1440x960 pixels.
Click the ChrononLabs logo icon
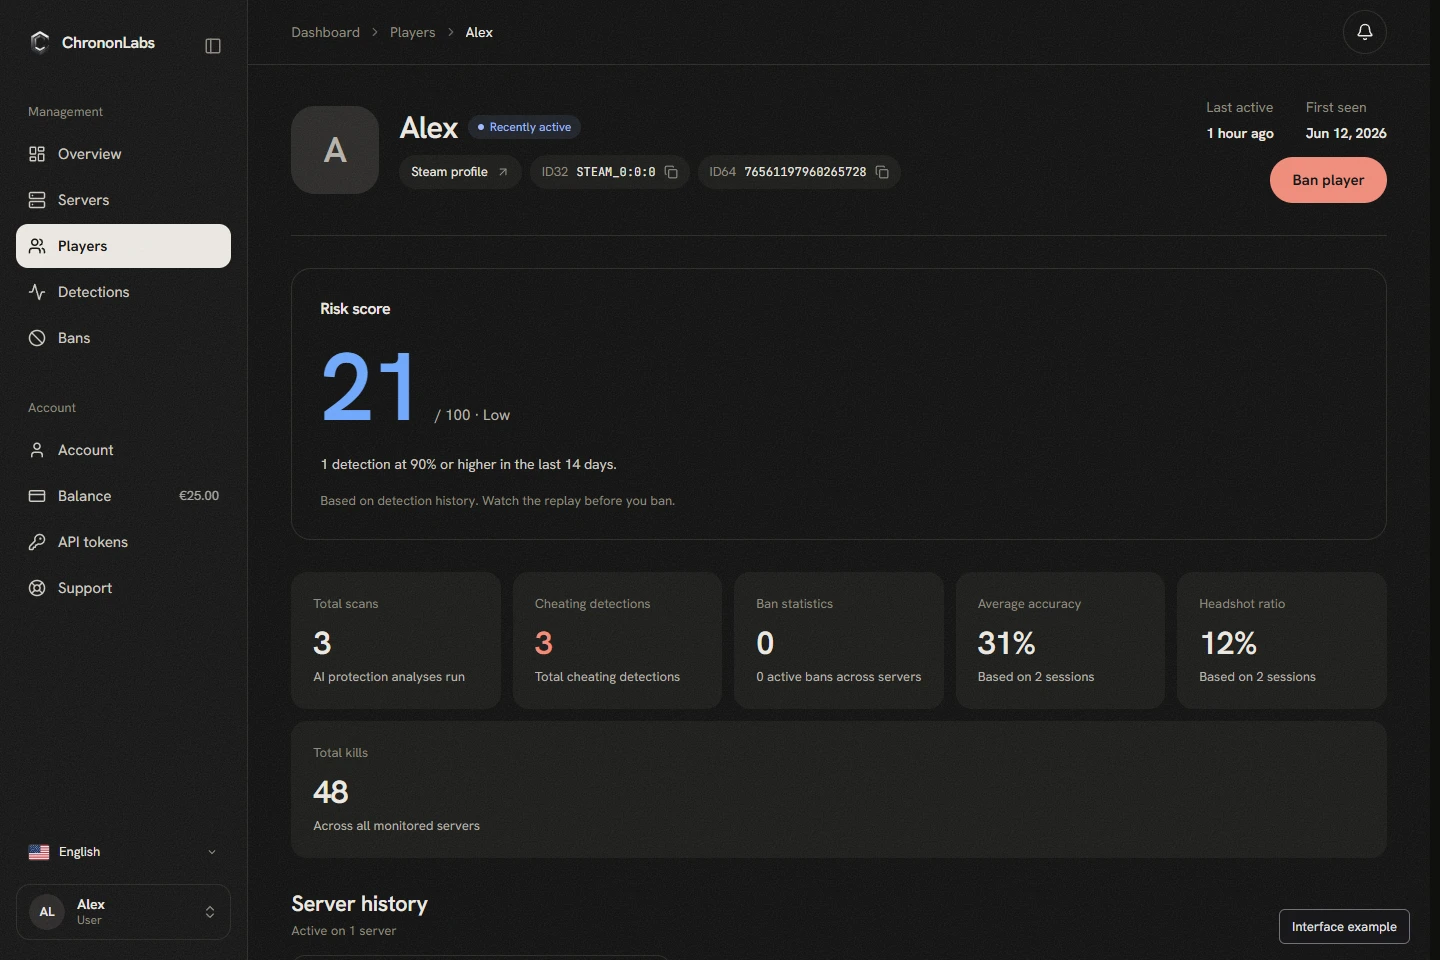point(40,42)
